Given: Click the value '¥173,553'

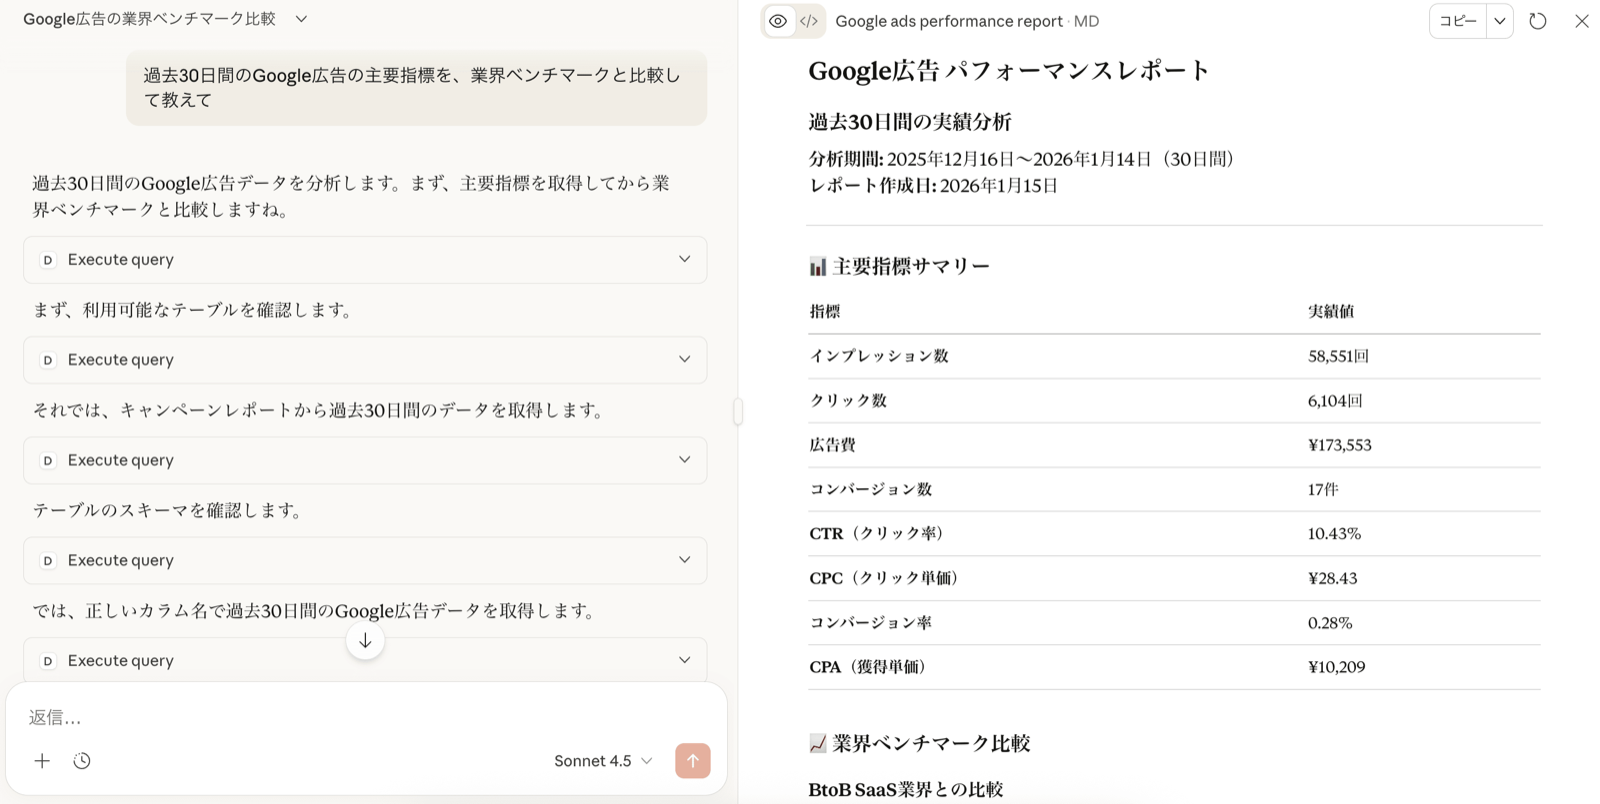Looking at the screenshot, I should pyautogui.click(x=1340, y=445).
